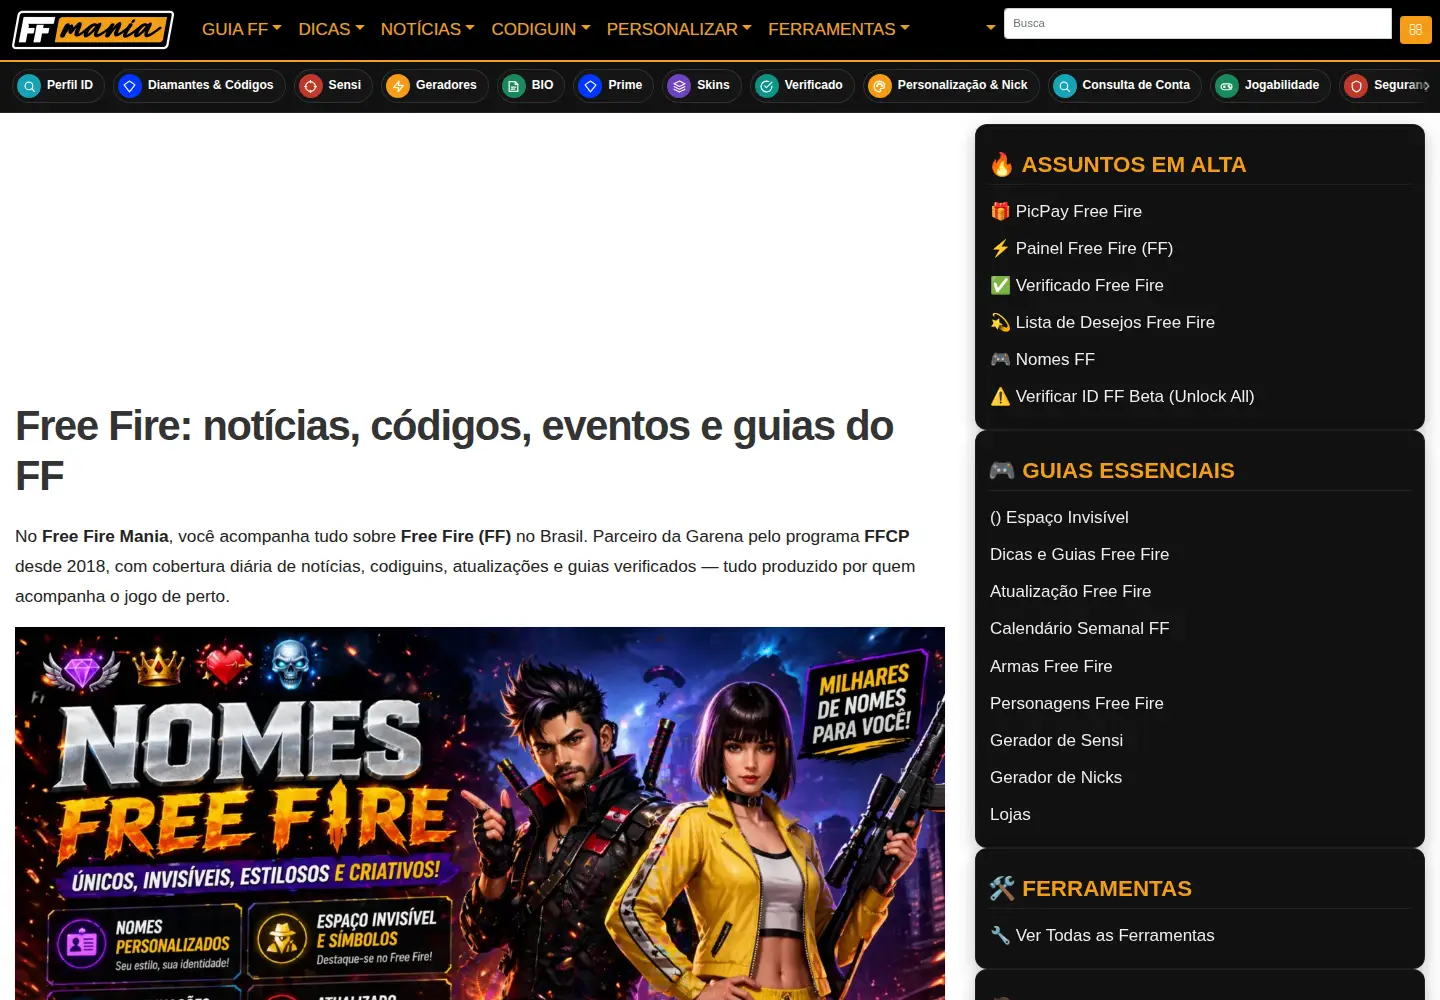Expand the CODIGUIN dropdown menu

click(x=541, y=29)
